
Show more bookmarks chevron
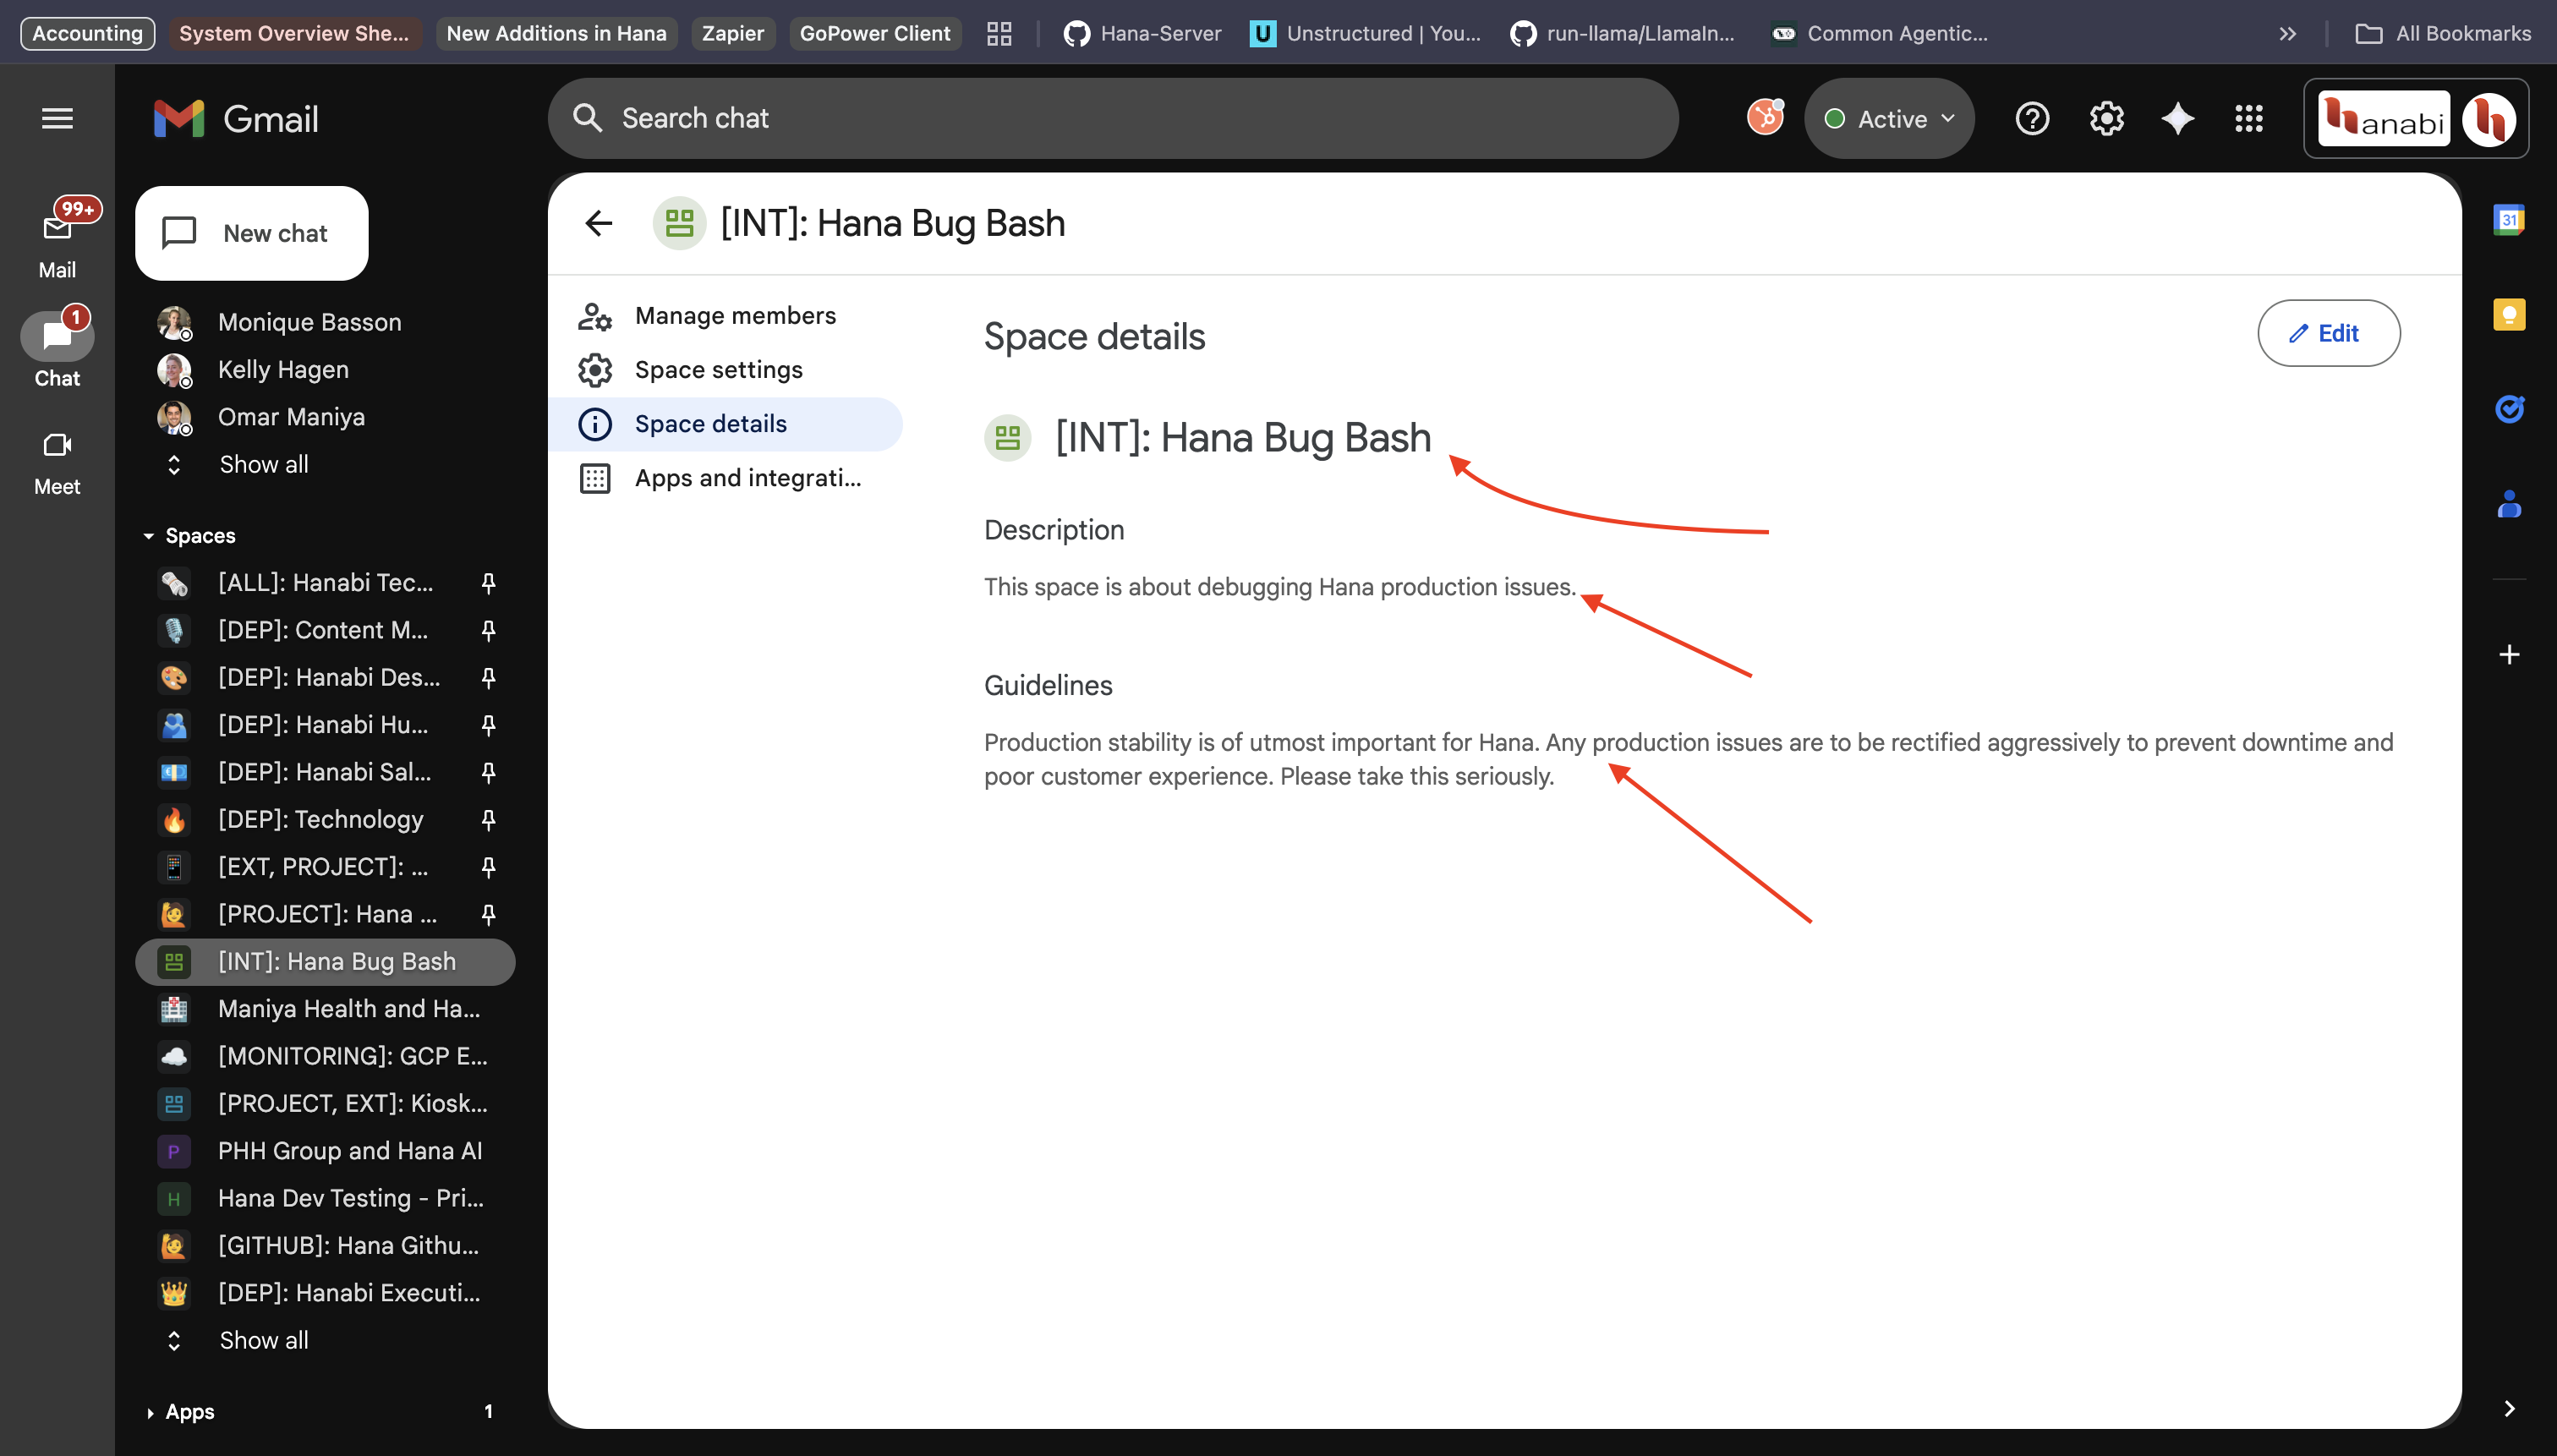[x=2288, y=33]
